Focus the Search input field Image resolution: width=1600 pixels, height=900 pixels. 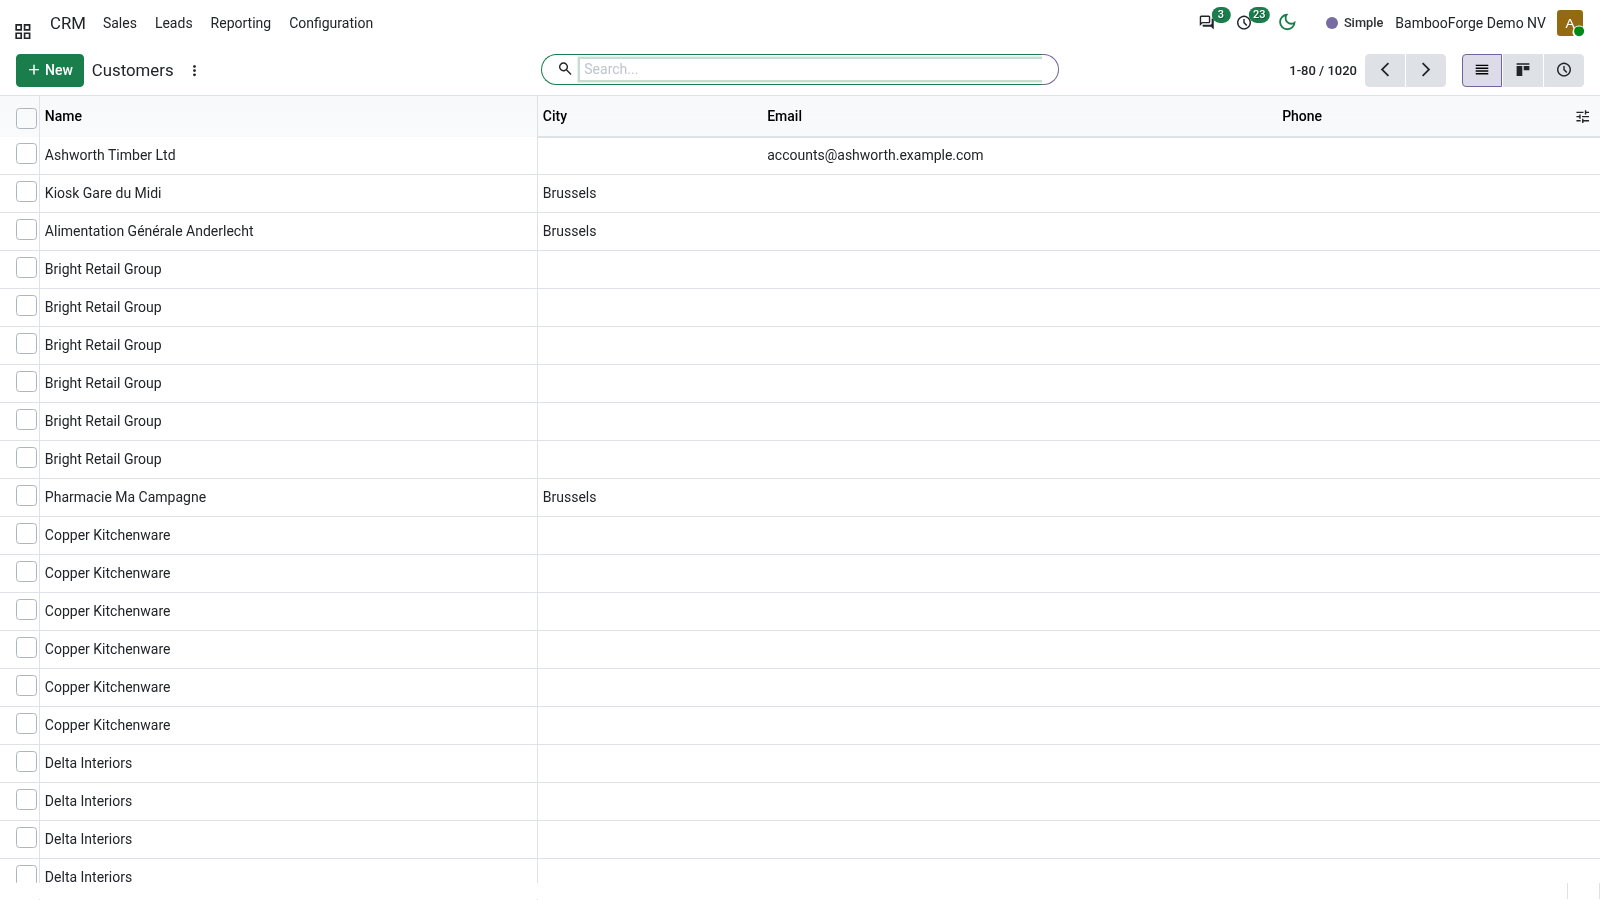point(812,69)
